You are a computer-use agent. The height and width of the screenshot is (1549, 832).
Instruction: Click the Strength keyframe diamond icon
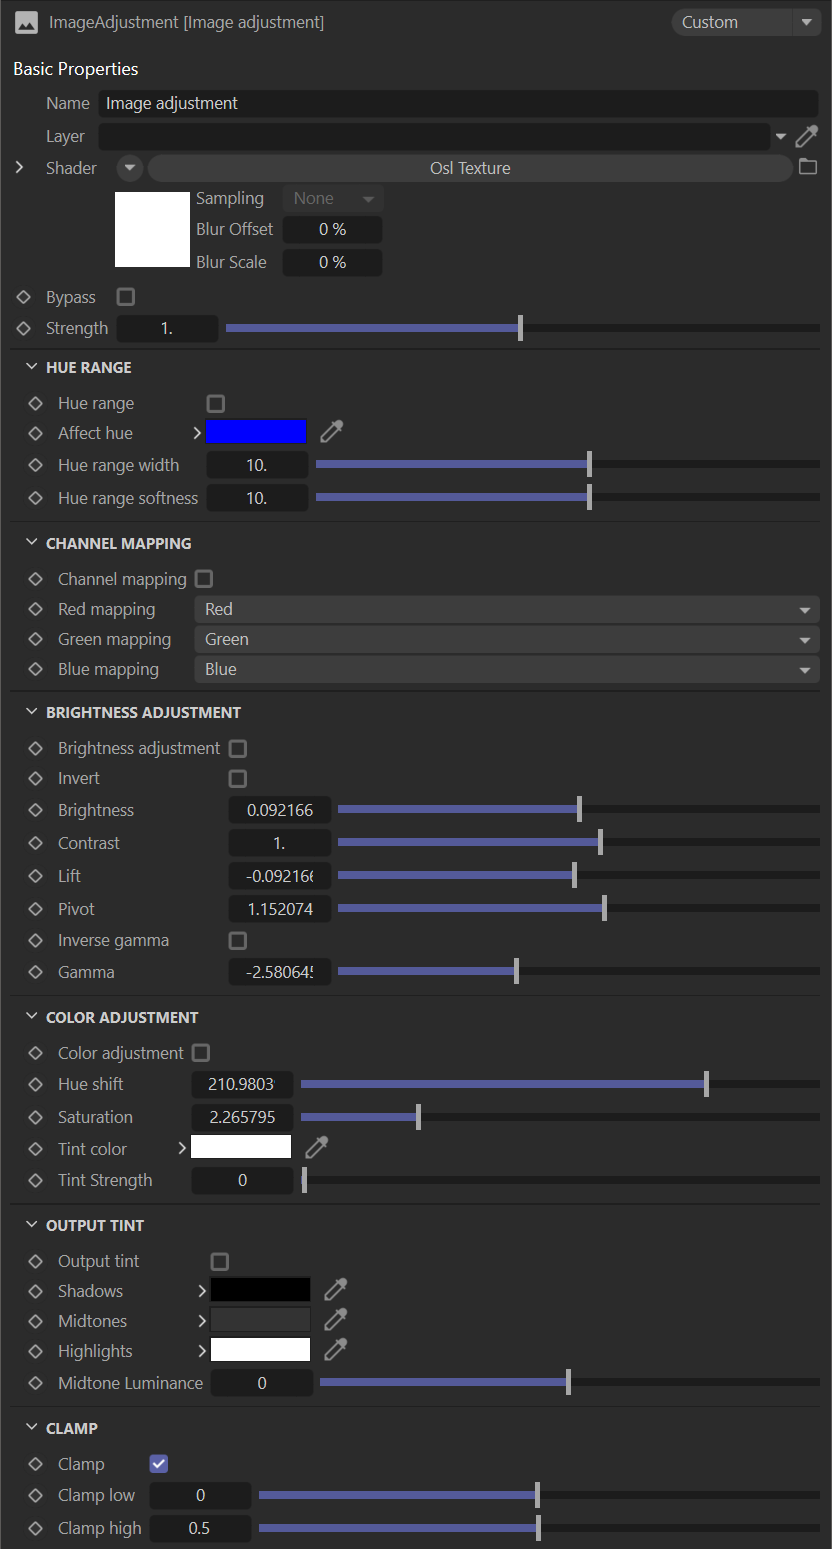[x=24, y=328]
